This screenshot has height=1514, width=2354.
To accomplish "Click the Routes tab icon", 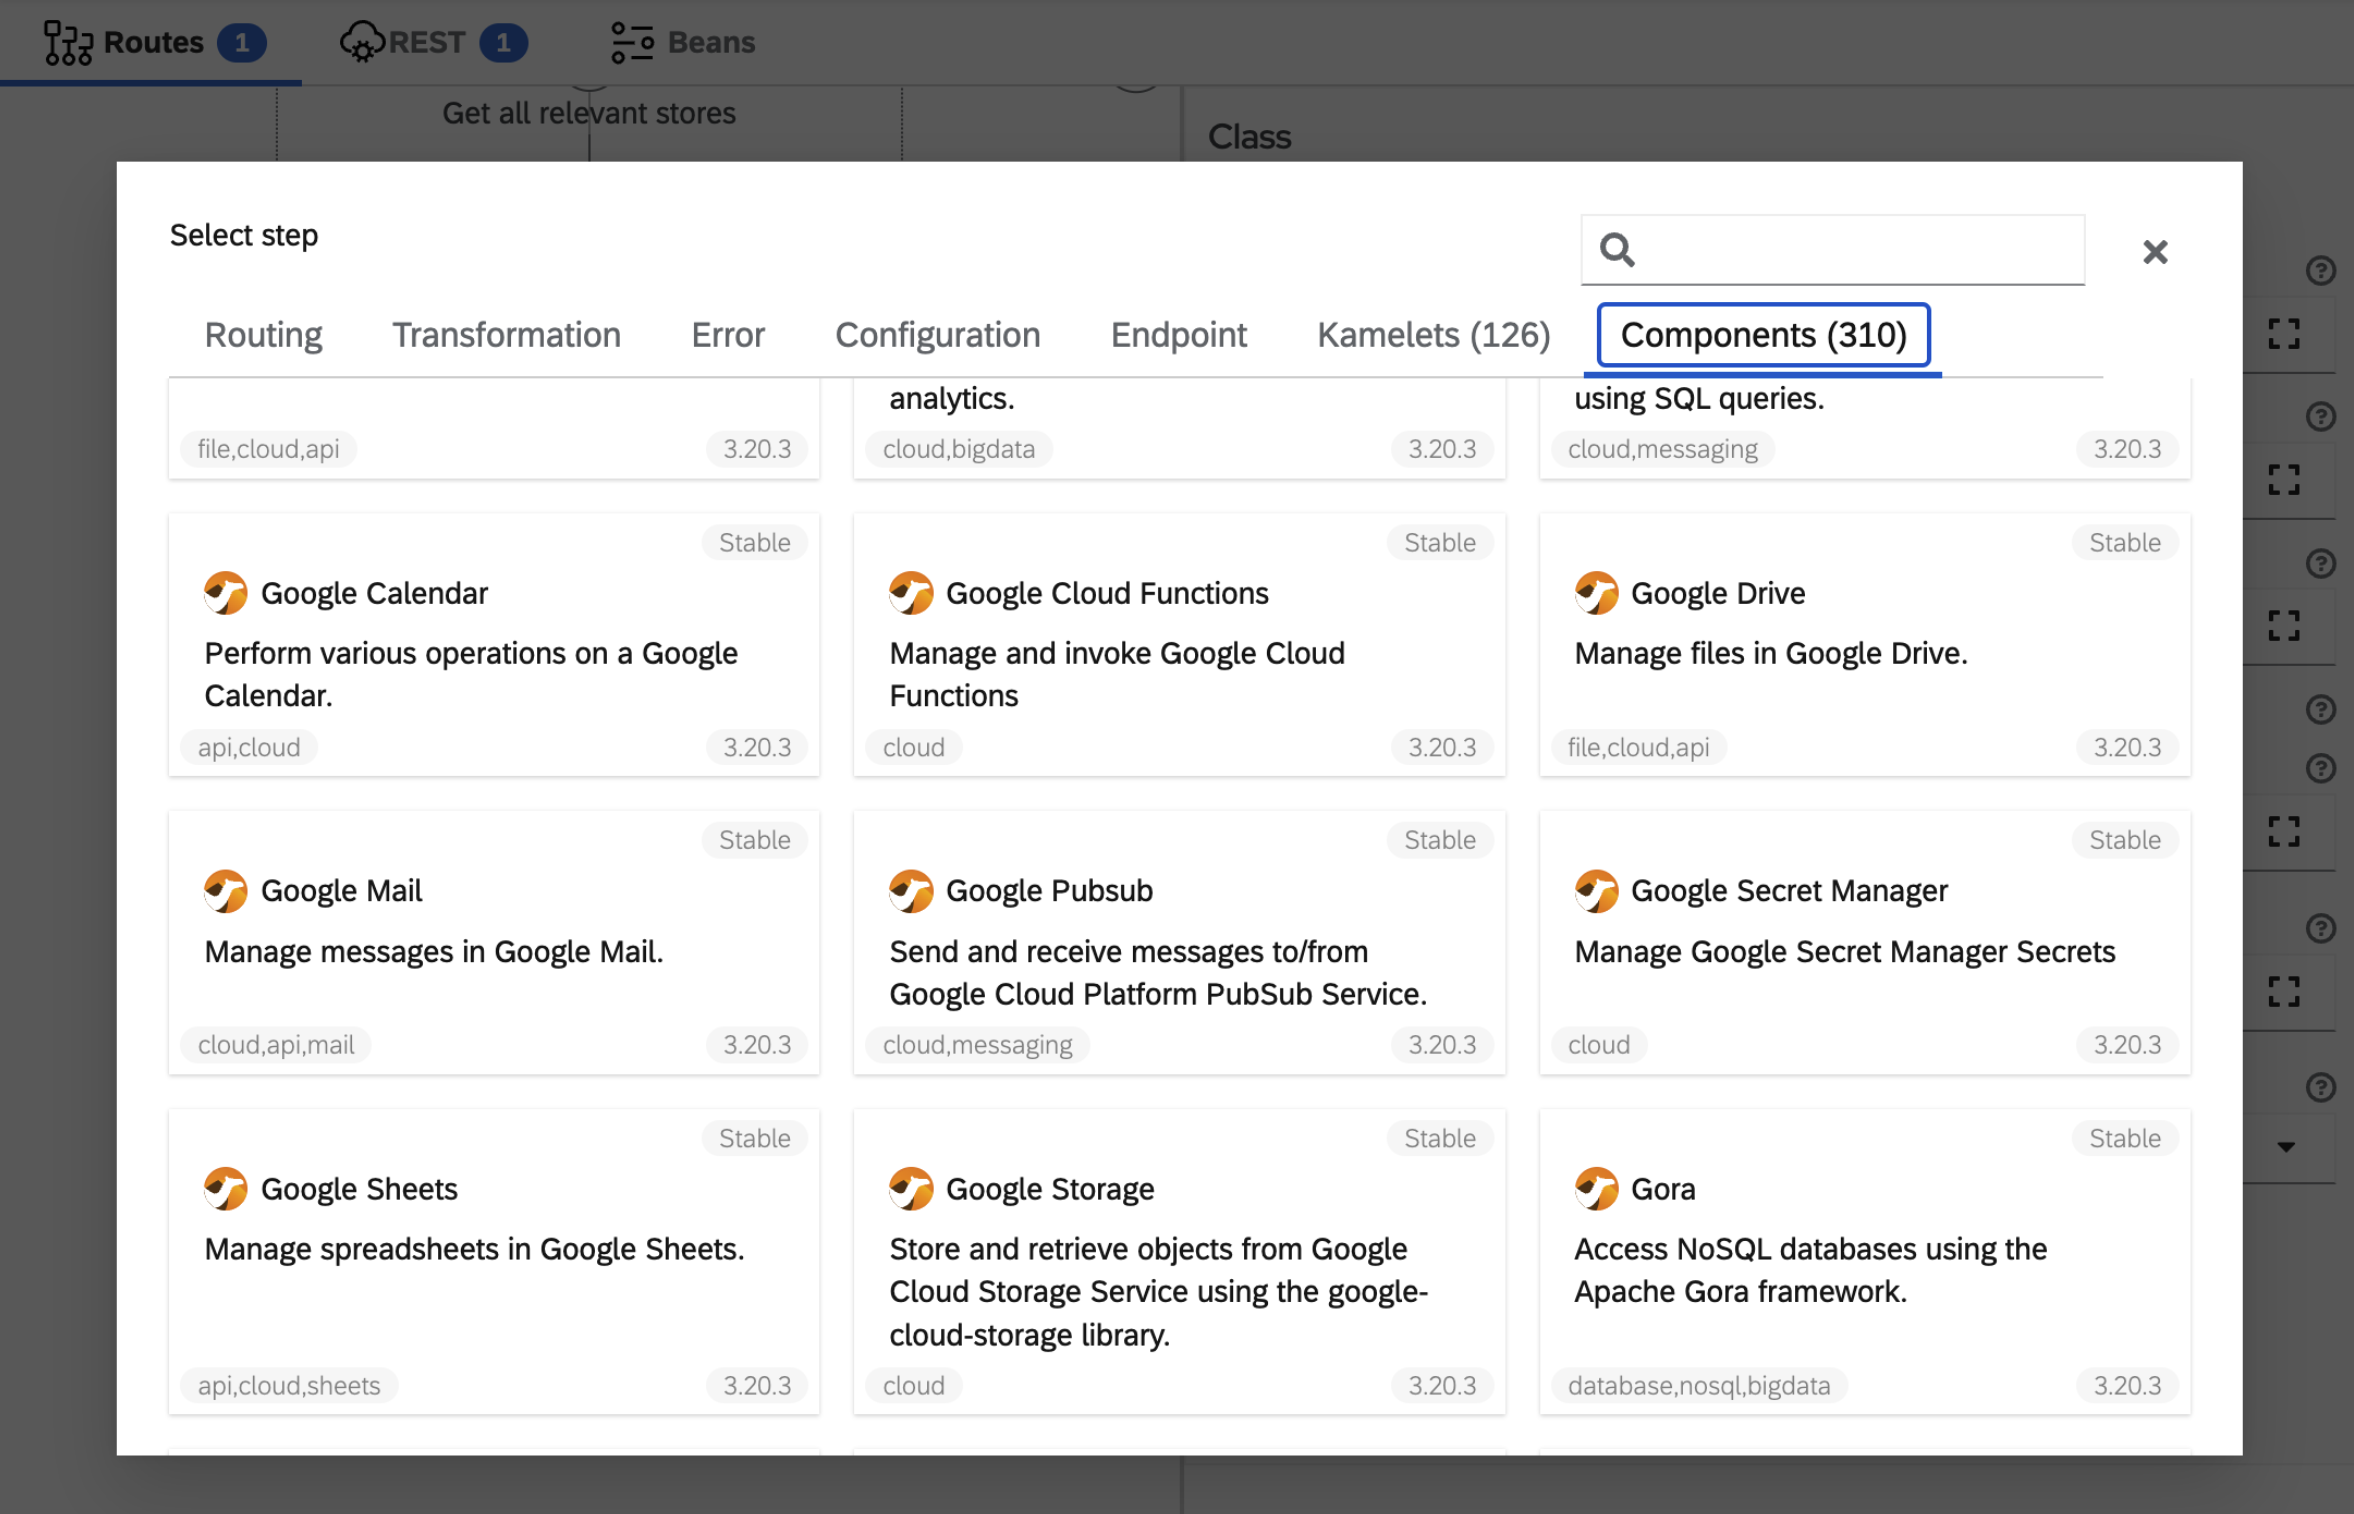I will coord(68,43).
